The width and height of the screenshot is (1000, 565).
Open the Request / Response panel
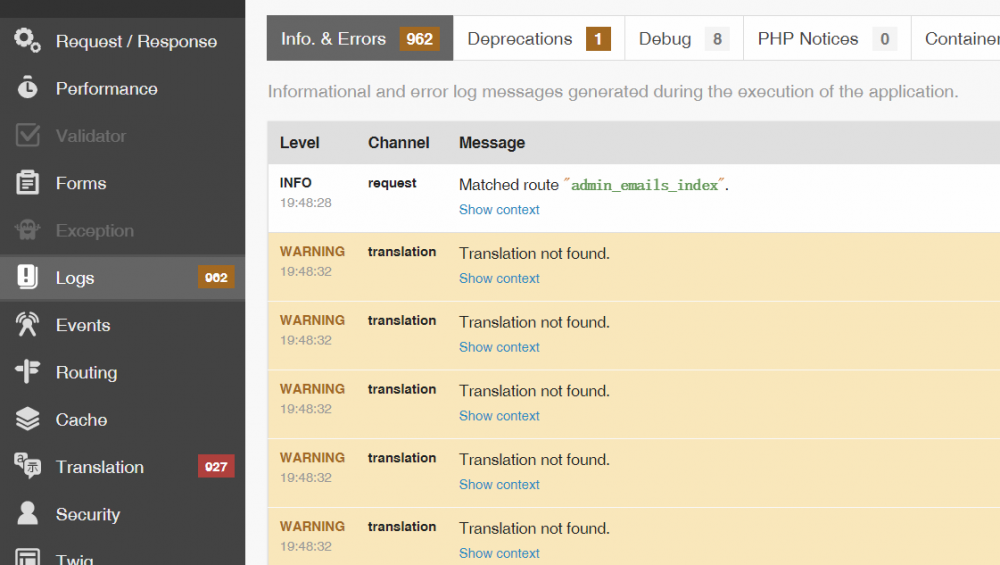122,41
